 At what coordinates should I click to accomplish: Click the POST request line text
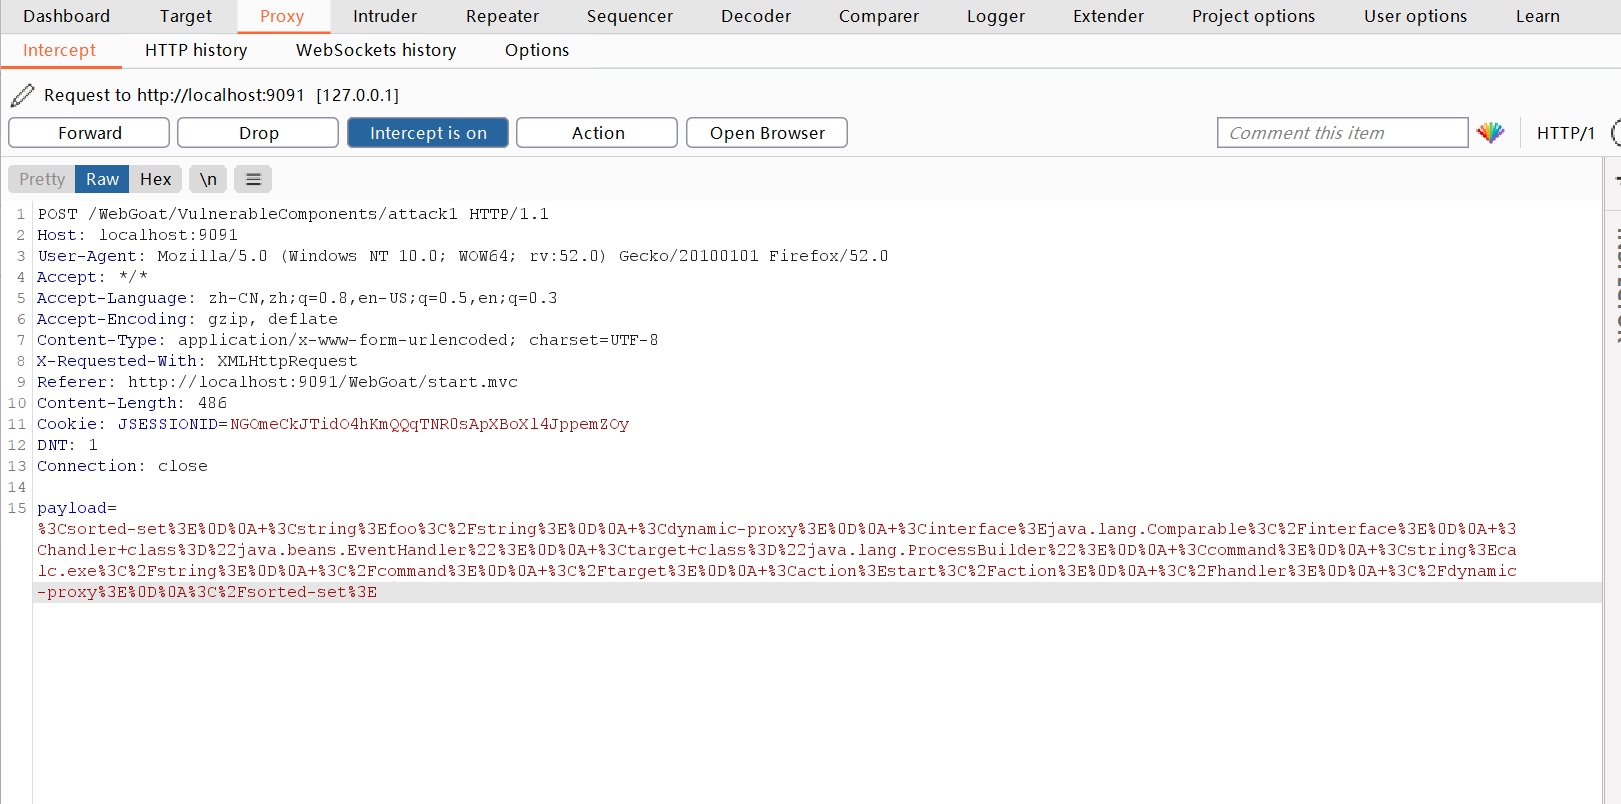tap(293, 214)
